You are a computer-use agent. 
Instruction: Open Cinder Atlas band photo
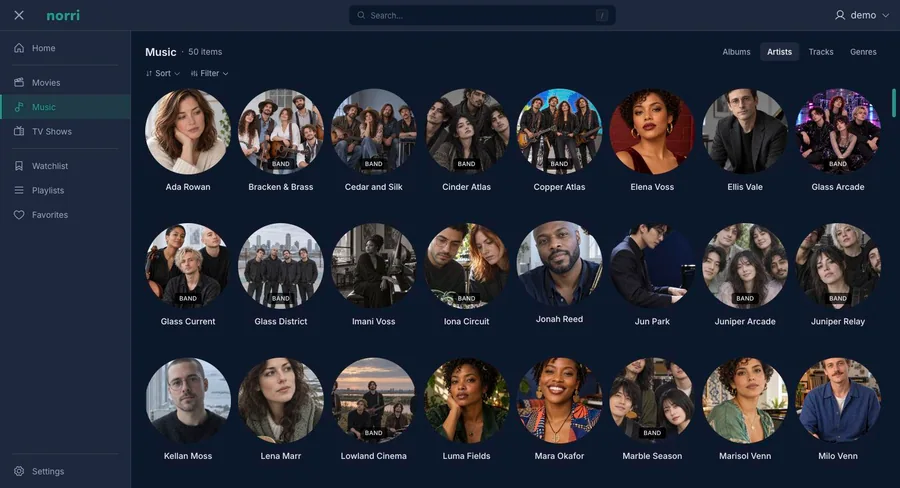click(x=467, y=131)
